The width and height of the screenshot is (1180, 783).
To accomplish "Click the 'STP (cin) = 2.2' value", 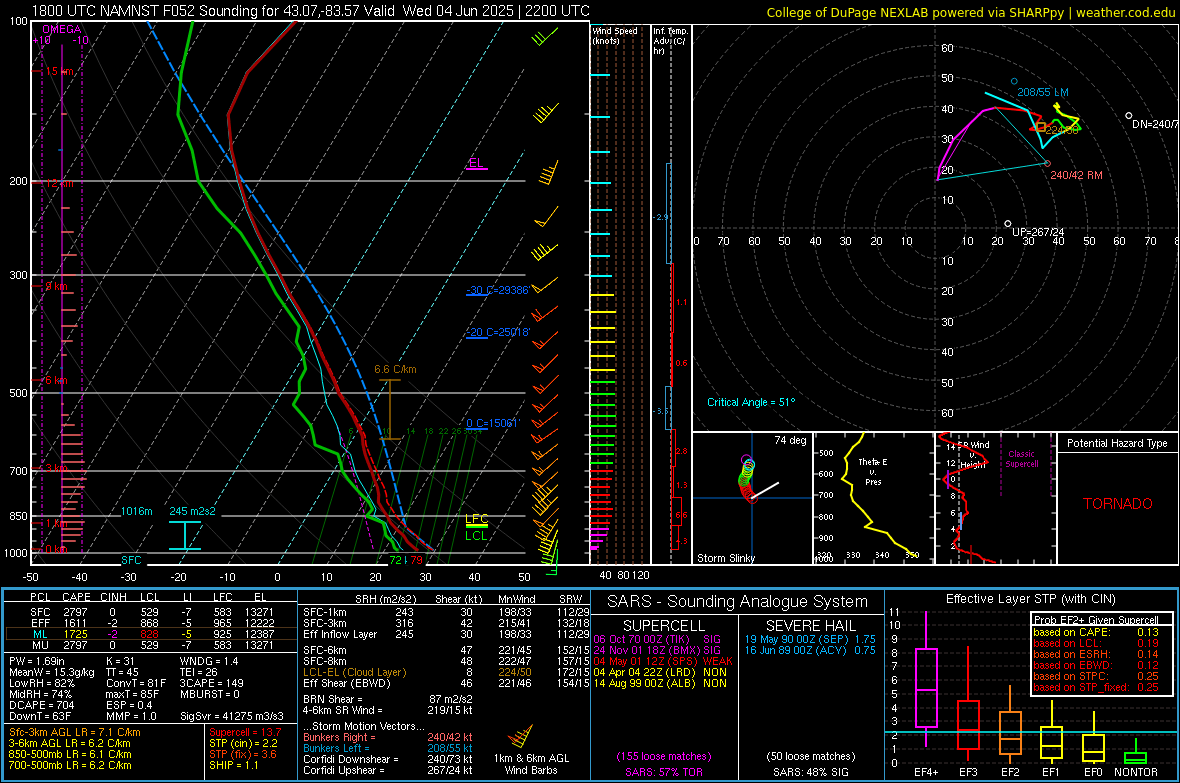I will pyautogui.click(x=243, y=743).
